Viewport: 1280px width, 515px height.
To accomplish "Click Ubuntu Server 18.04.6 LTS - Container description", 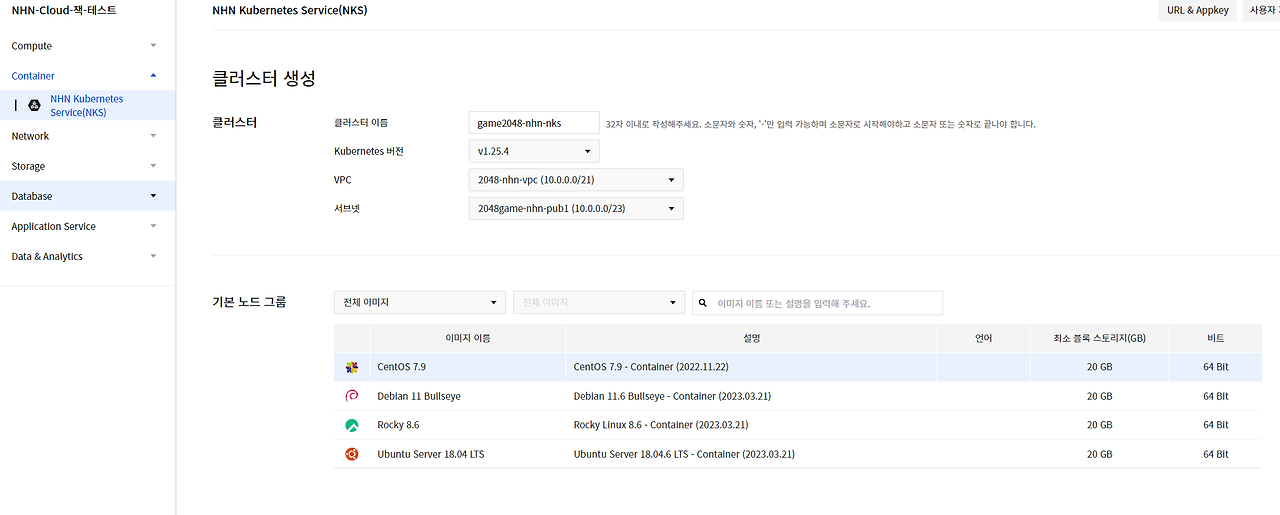I will [x=684, y=454].
